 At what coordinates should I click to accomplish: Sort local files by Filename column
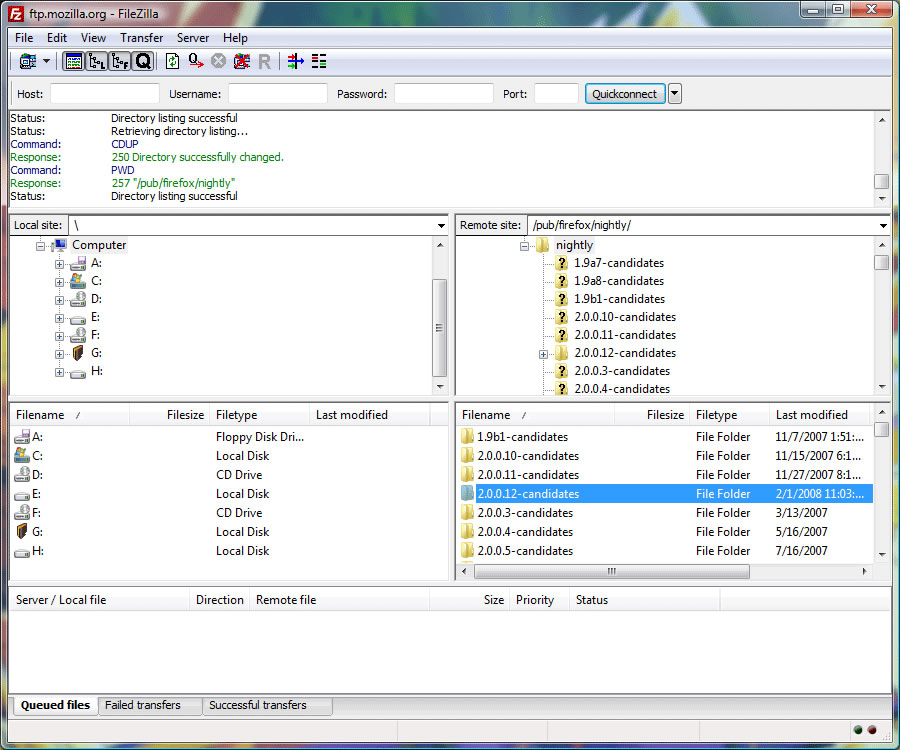[x=70, y=415]
